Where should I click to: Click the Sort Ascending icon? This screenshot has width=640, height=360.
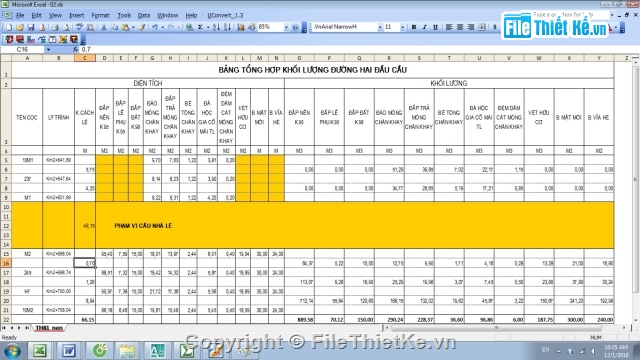coord(216,27)
